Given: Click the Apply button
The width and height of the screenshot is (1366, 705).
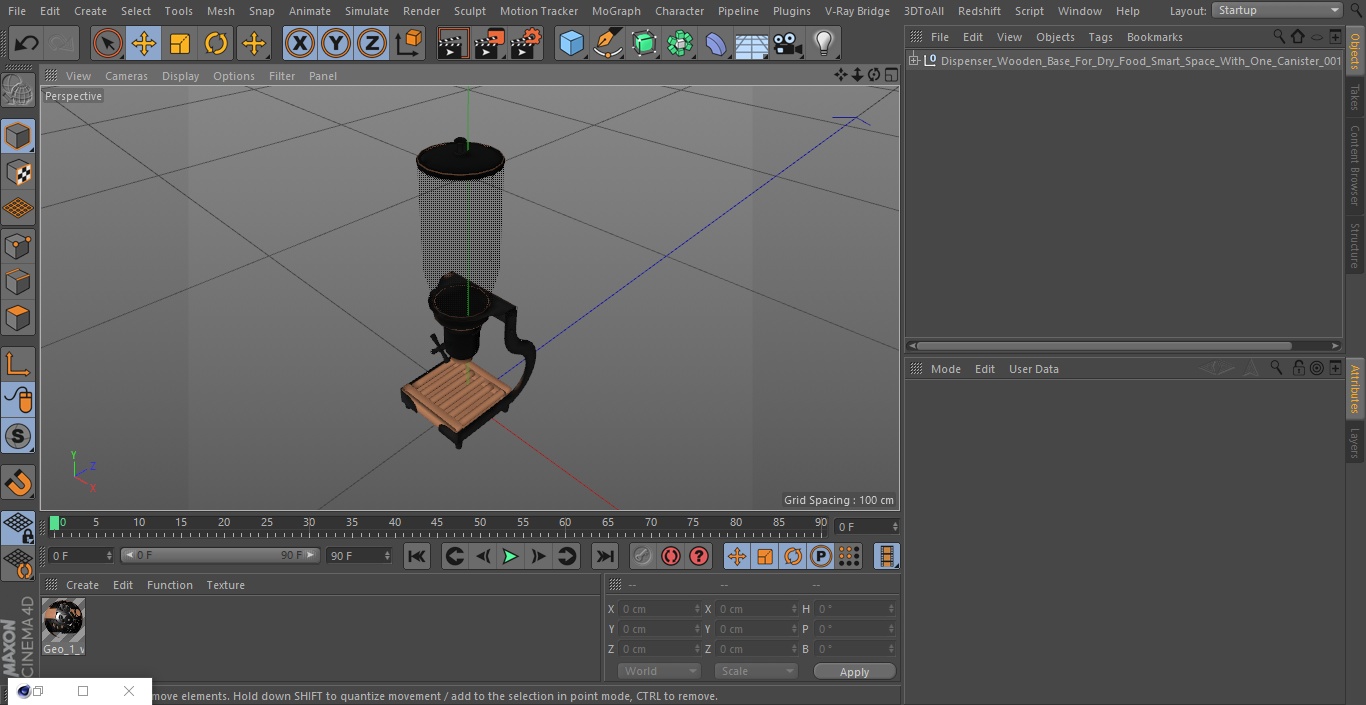Looking at the screenshot, I should click(854, 672).
